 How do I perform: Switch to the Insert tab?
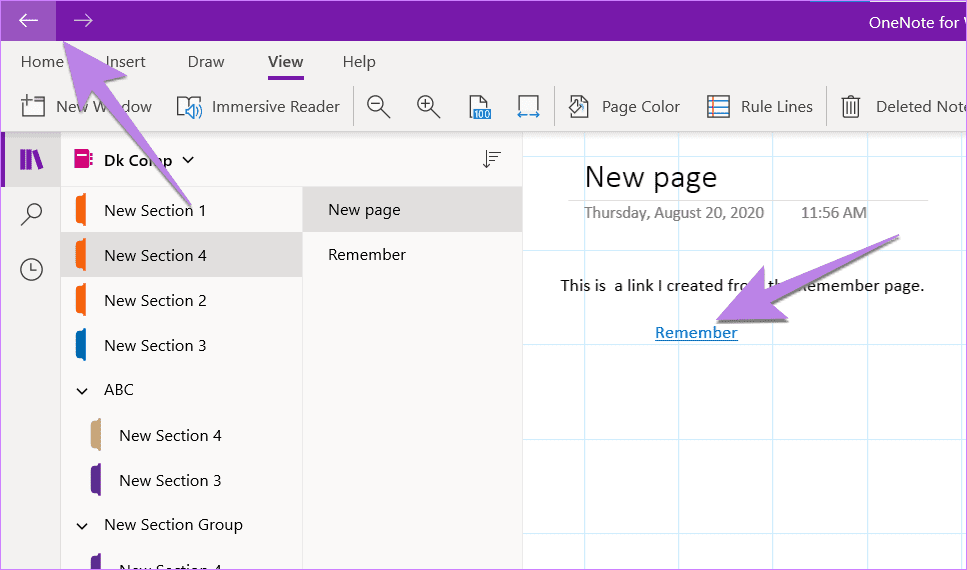point(125,62)
